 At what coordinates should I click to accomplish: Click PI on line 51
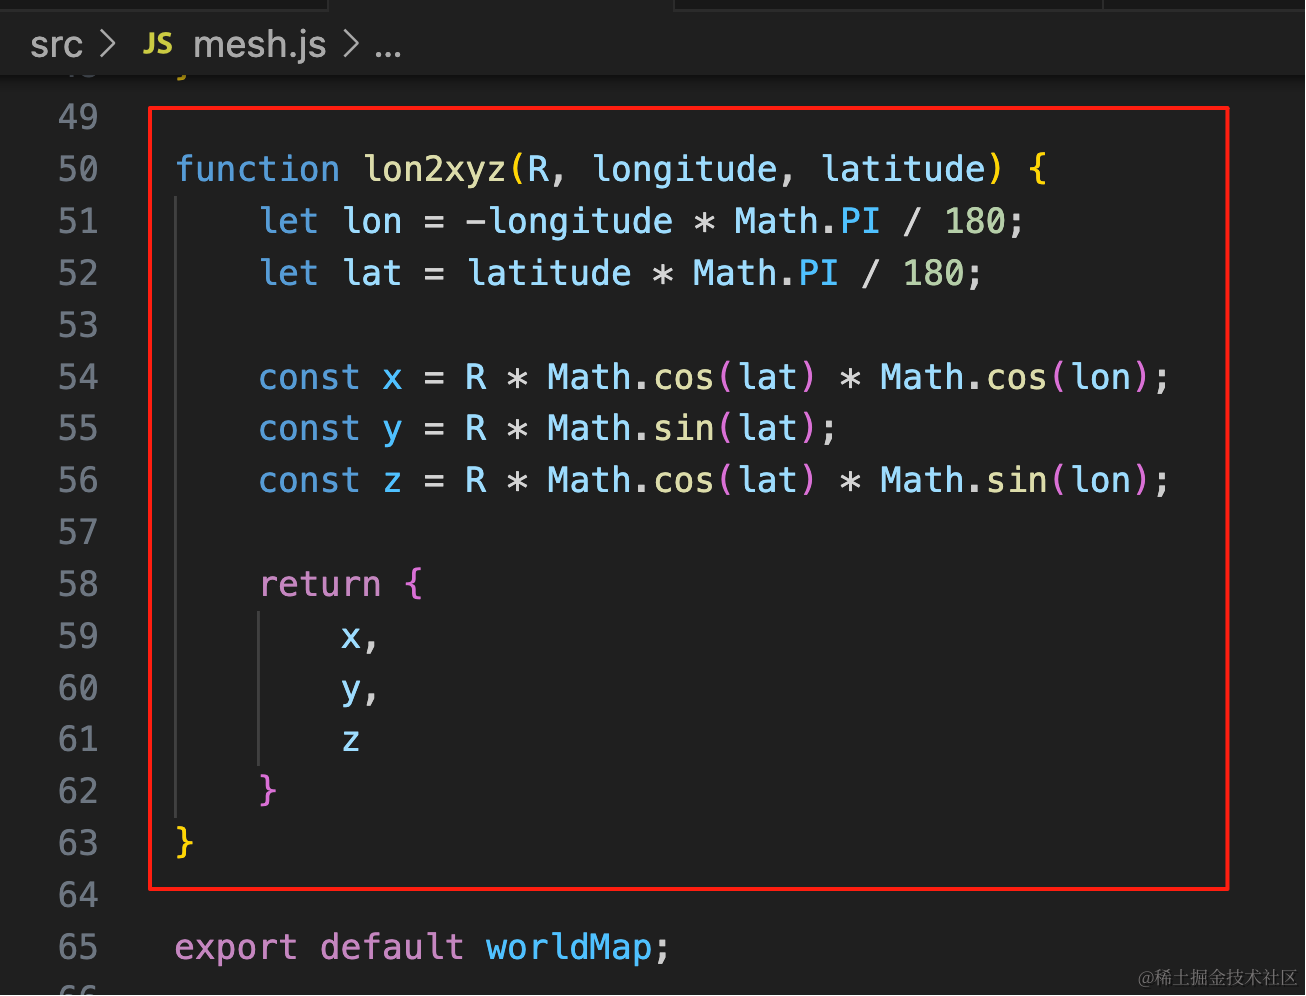click(x=860, y=221)
